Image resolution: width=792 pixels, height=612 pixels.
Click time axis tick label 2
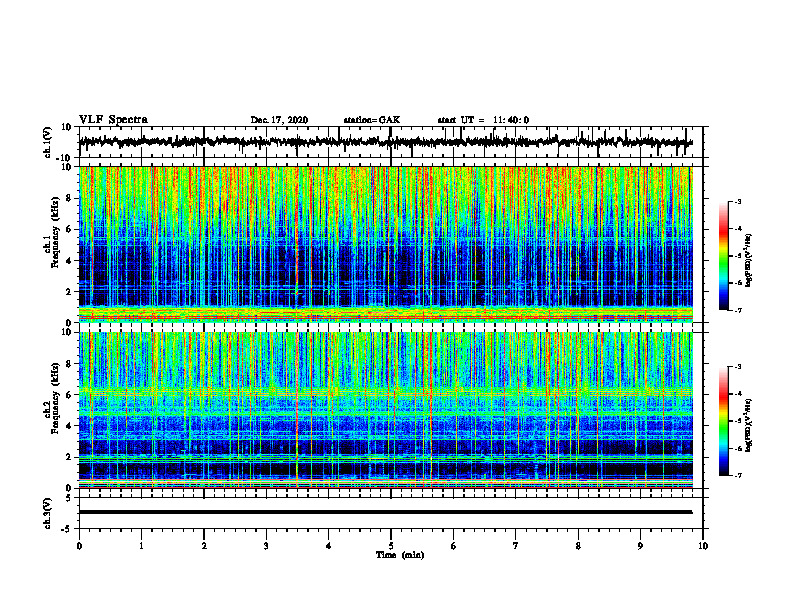204,546
